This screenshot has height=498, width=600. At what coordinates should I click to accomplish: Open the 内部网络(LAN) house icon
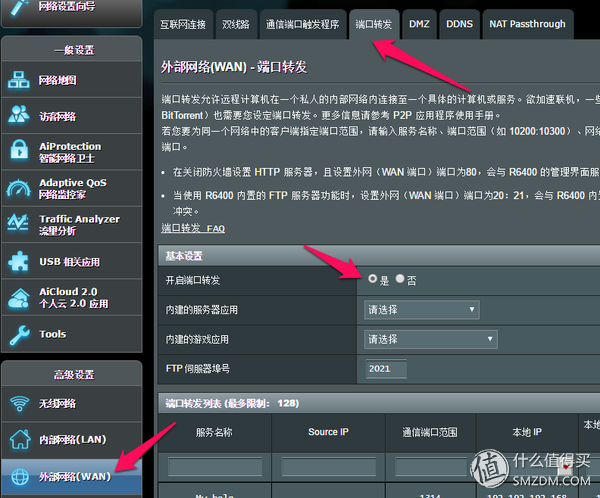click(20, 439)
